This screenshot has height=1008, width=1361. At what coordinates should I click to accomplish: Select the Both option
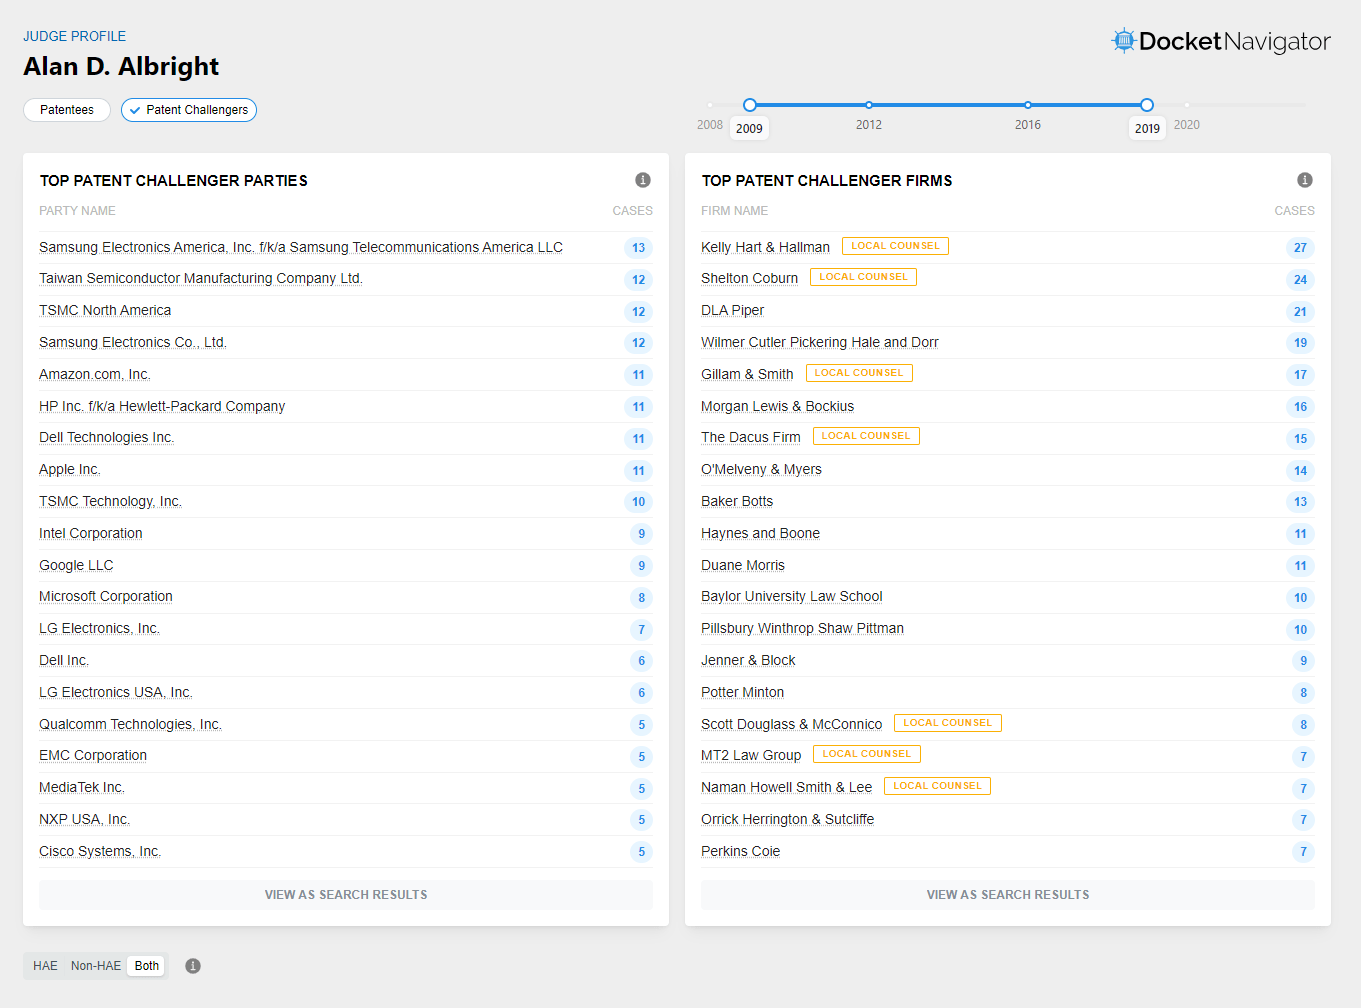coord(147,966)
